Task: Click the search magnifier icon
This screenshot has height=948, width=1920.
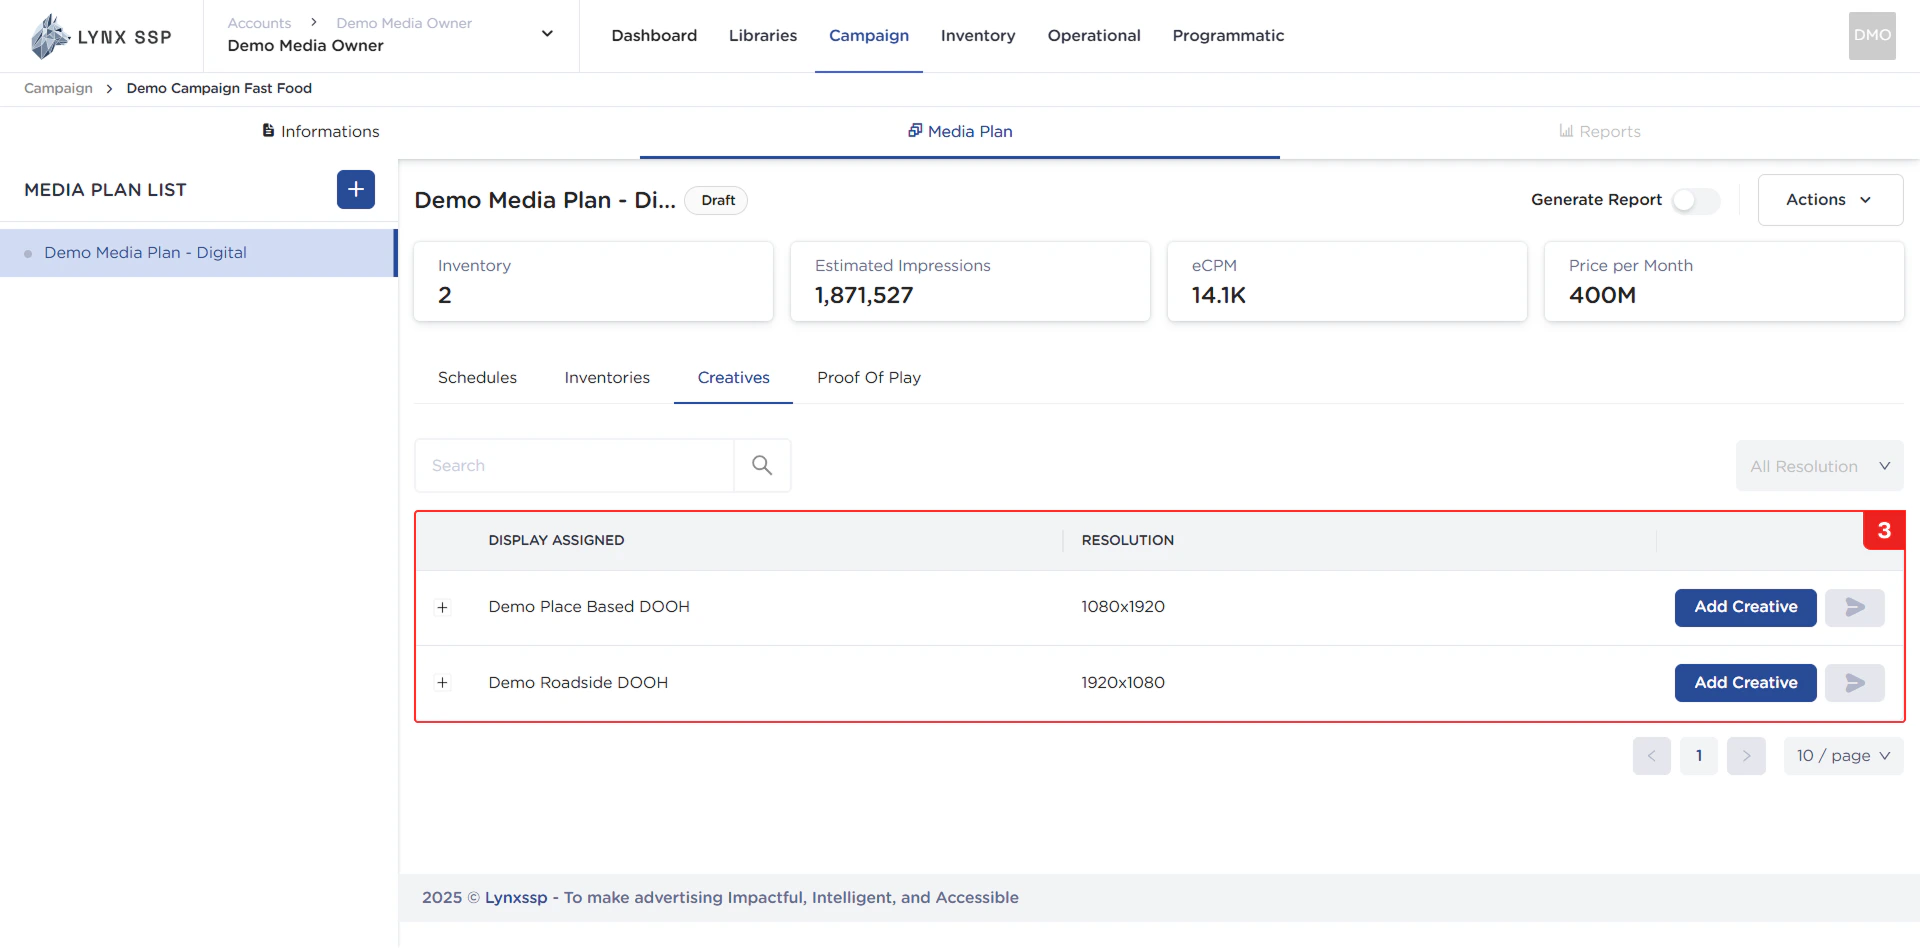Action: click(x=762, y=466)
